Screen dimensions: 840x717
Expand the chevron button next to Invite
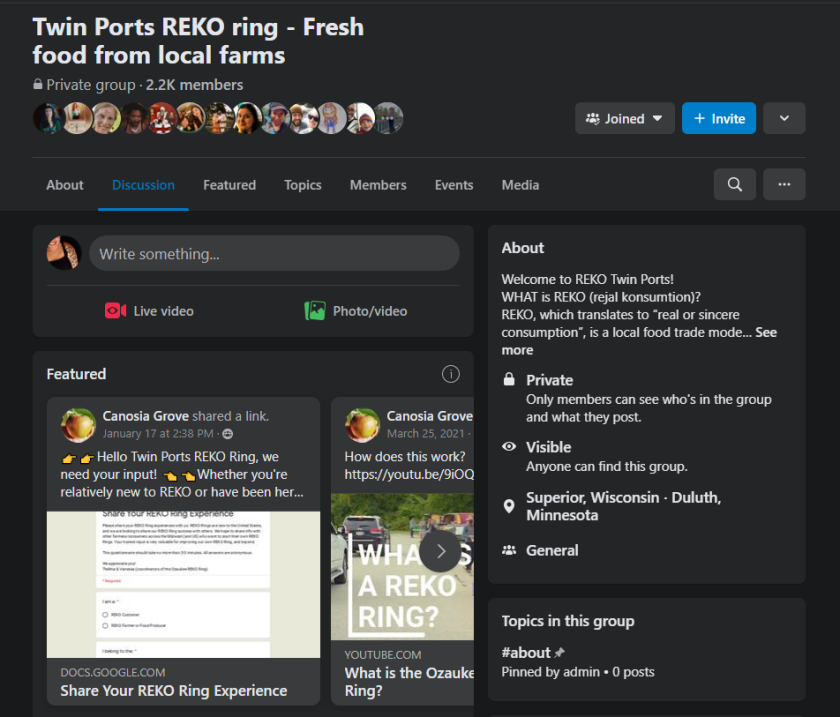(784, 118)
